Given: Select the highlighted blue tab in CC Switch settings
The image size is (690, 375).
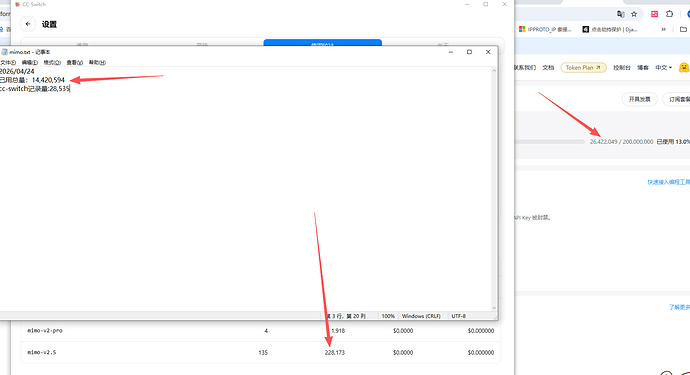Looking at the screenshot, I should click(323, 43).
